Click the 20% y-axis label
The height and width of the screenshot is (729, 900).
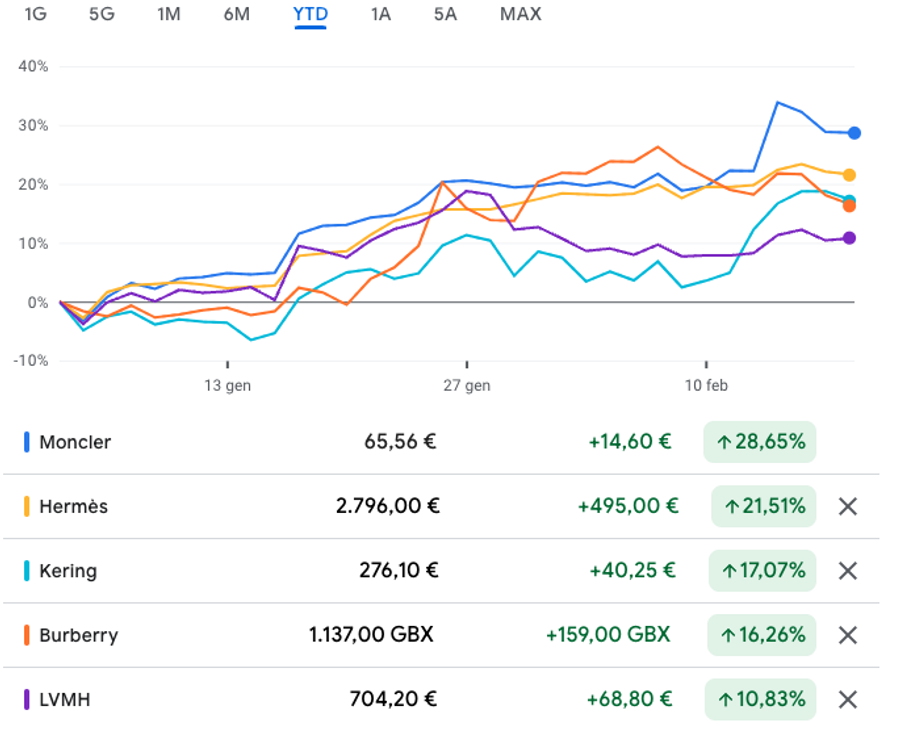(33, 184)
